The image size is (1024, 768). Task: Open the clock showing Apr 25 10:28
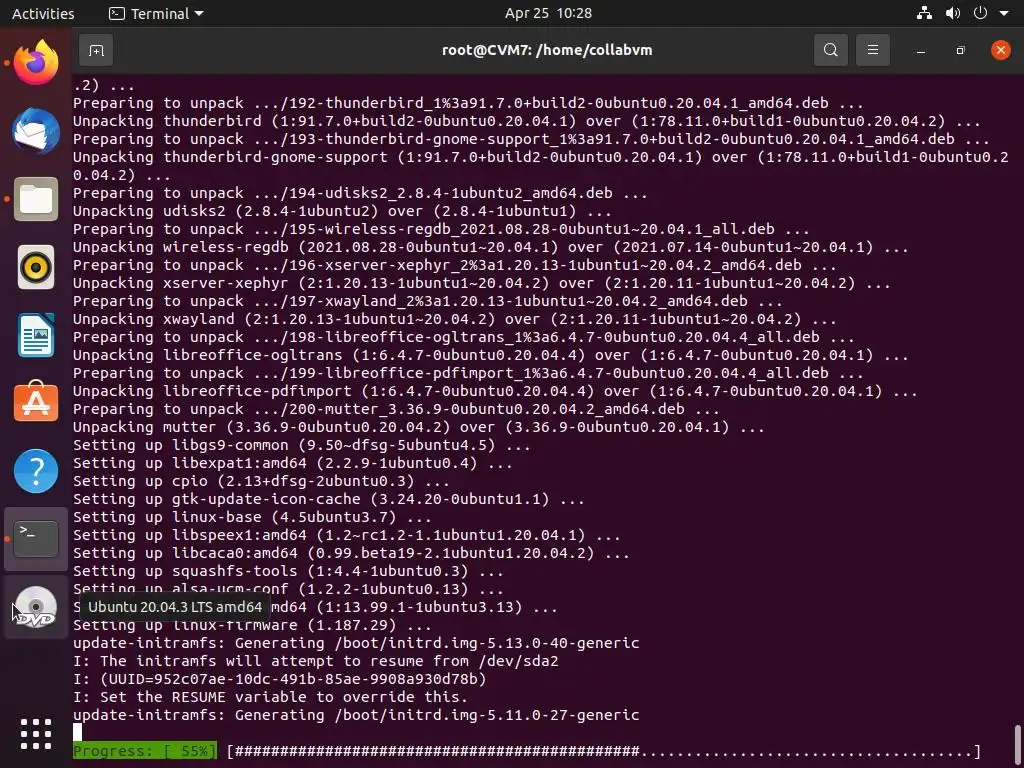click(x=548, y=14)
